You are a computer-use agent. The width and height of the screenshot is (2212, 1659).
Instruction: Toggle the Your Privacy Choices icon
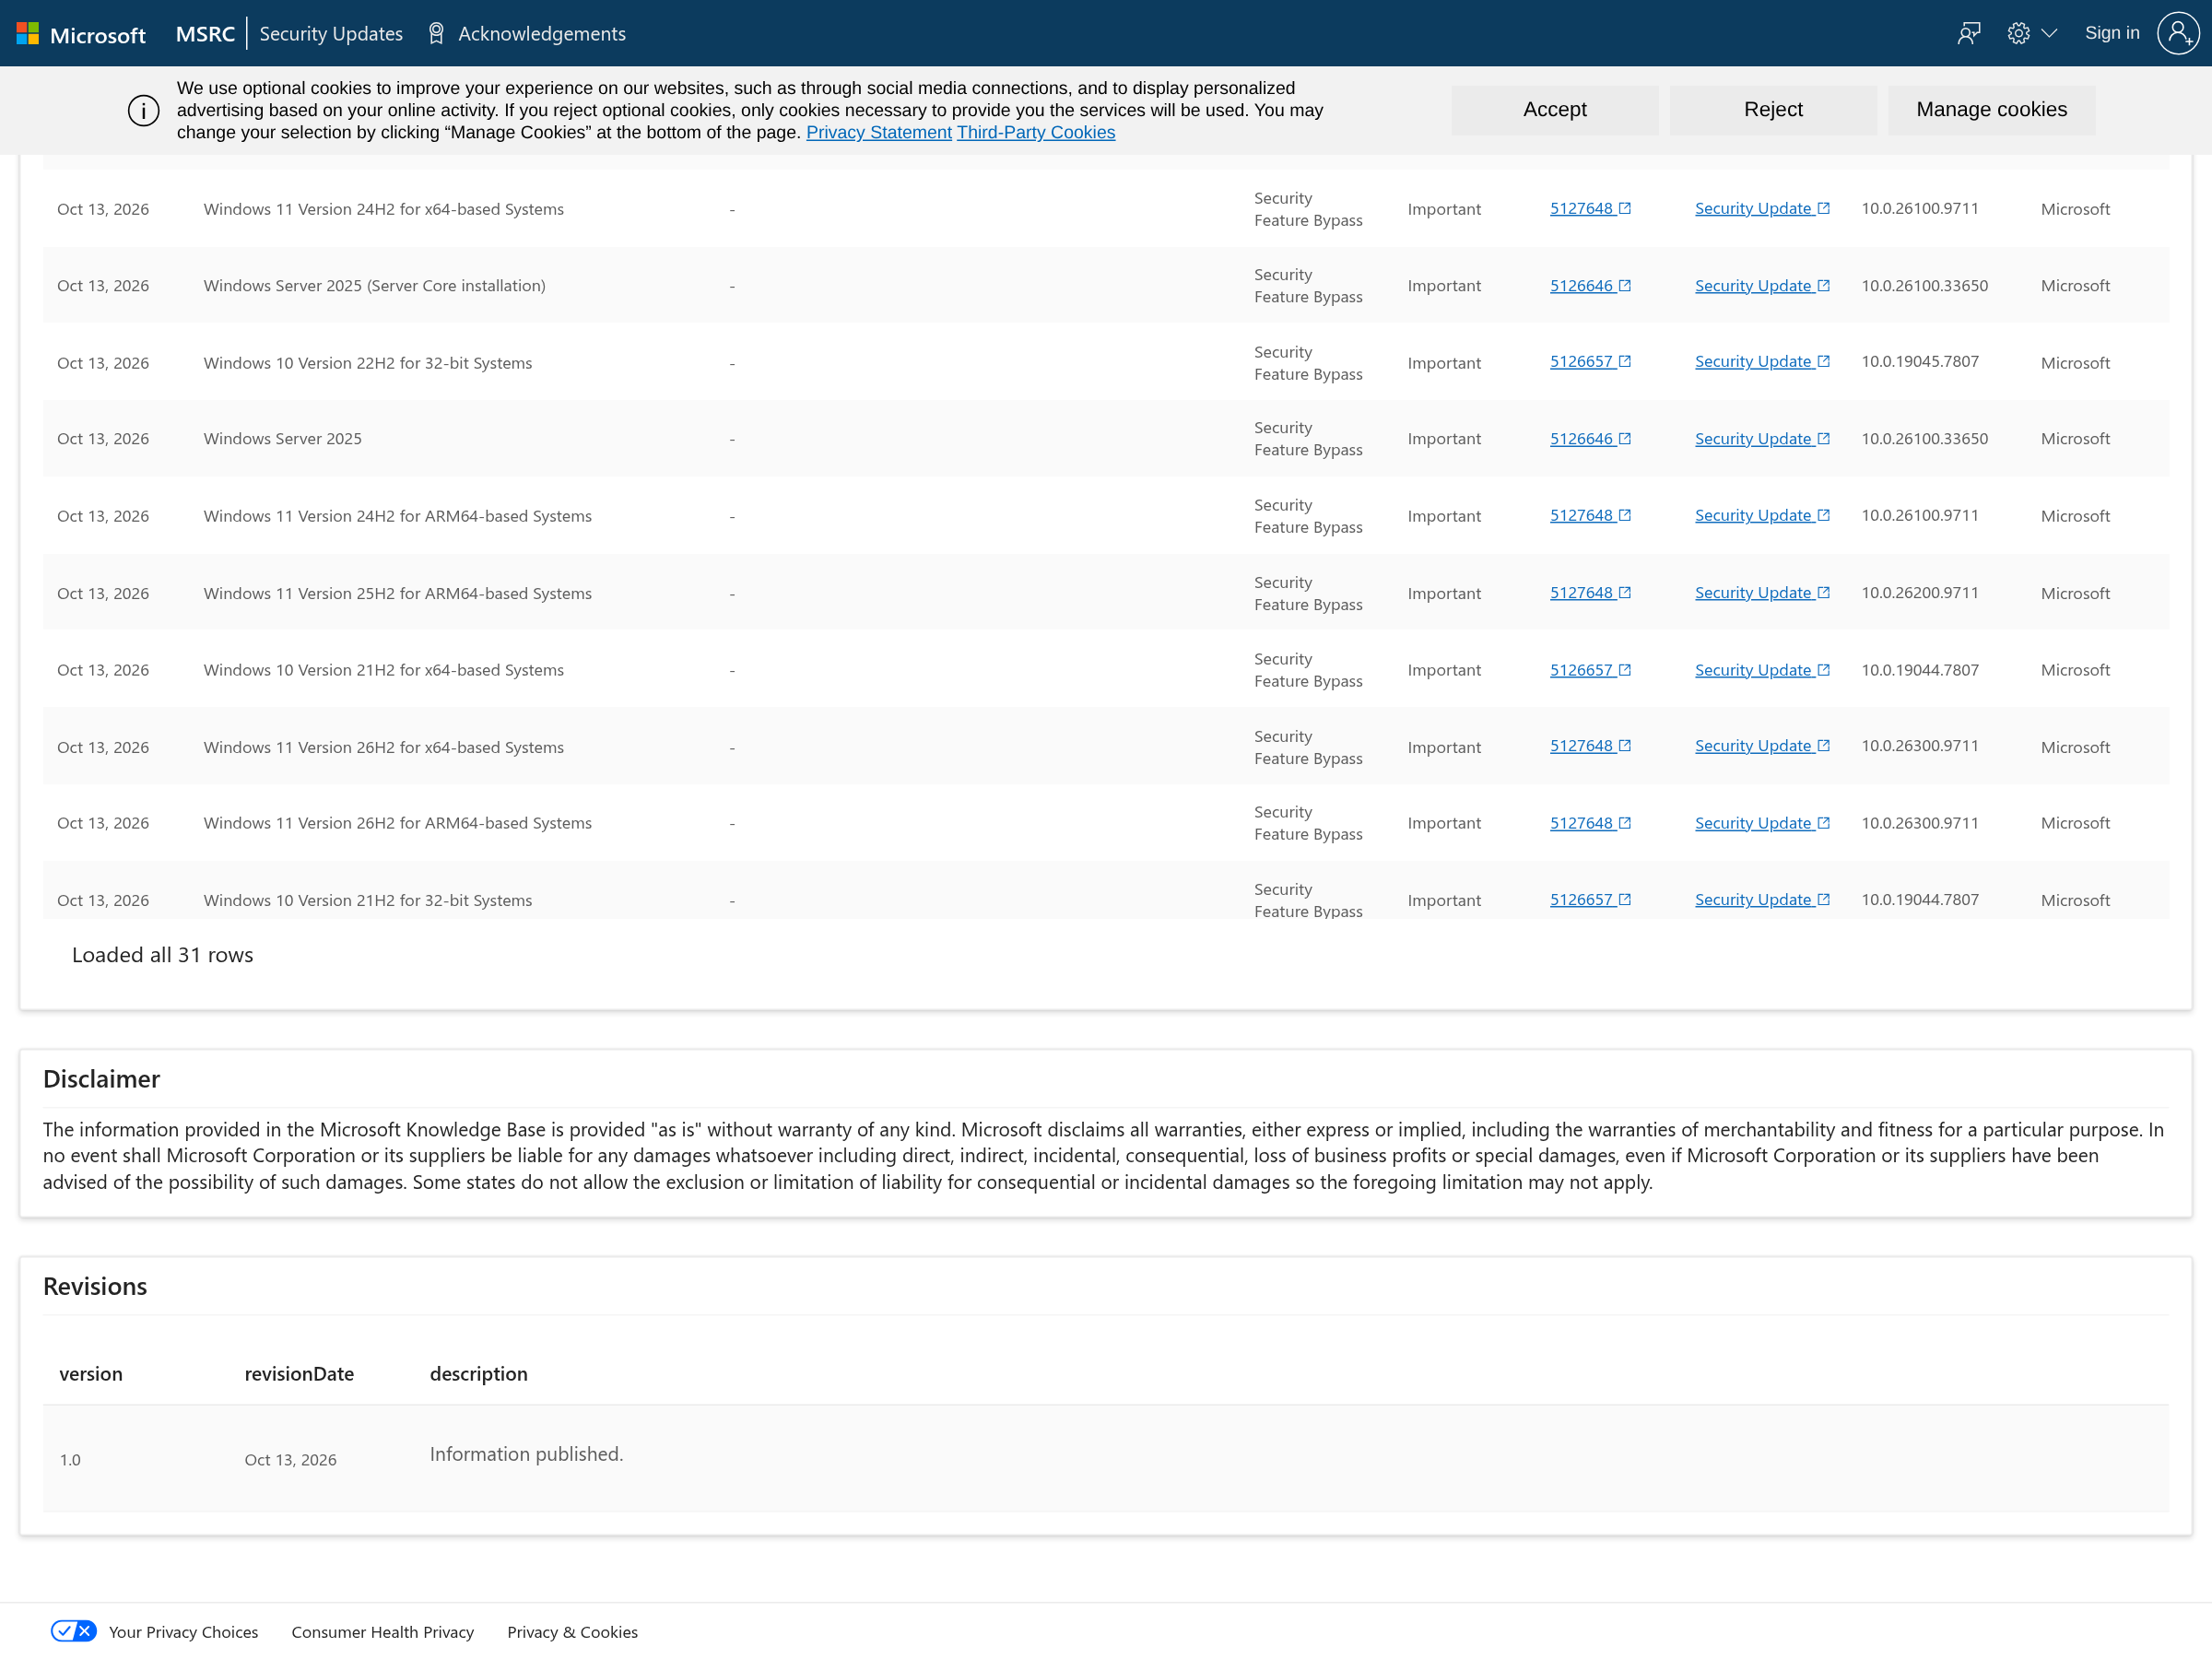(x=73, y=1631)
